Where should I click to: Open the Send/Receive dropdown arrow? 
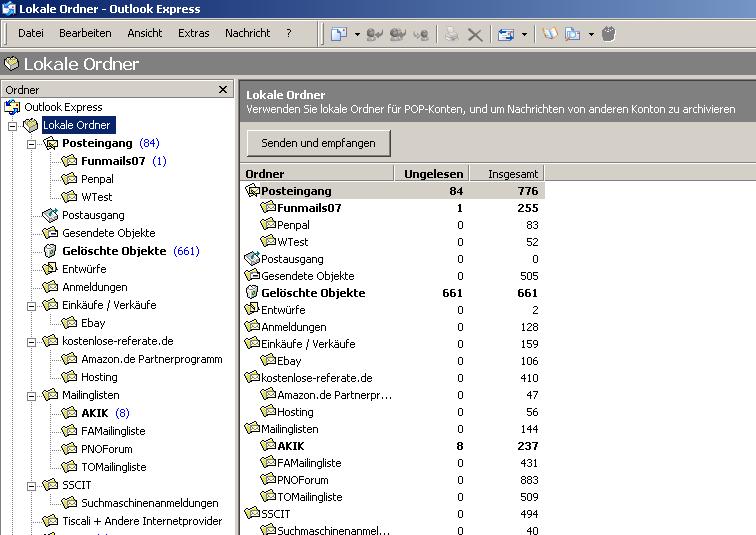525,35
